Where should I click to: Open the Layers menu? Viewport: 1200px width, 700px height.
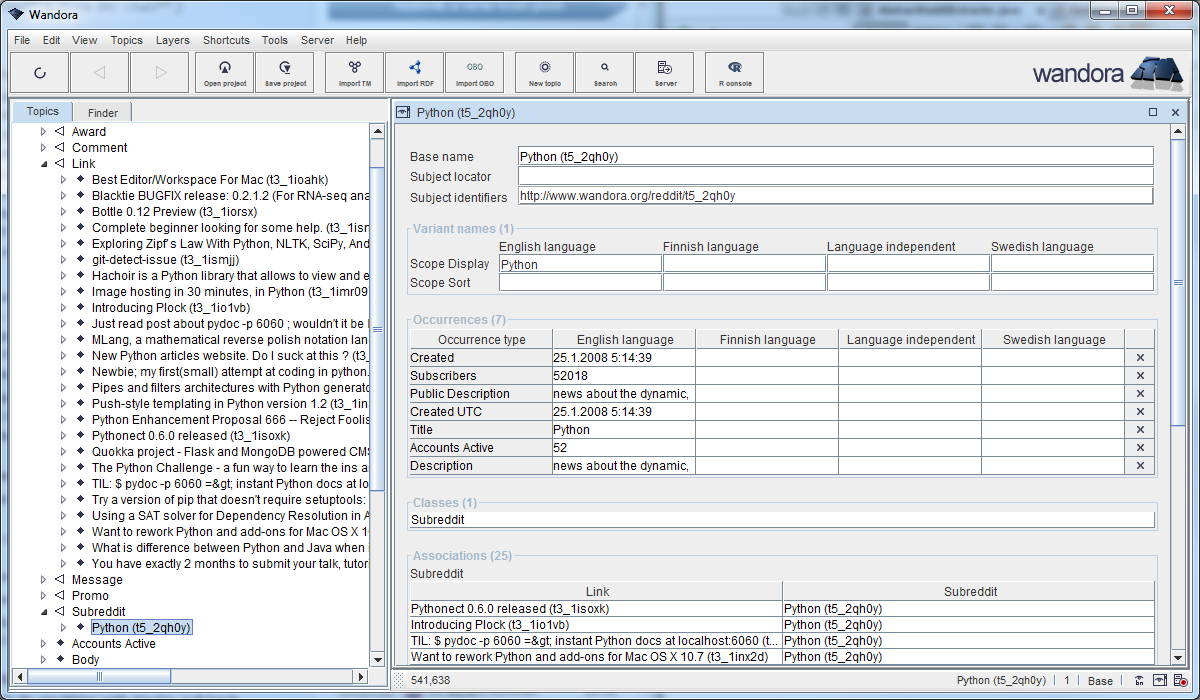coord(173,40)
